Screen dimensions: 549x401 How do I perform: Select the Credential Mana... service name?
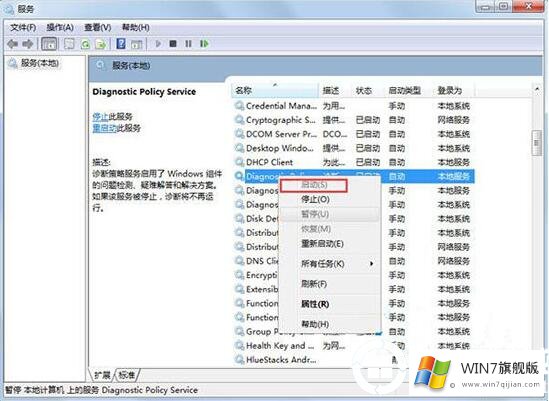pyautogui.click(x=281, y=105)
